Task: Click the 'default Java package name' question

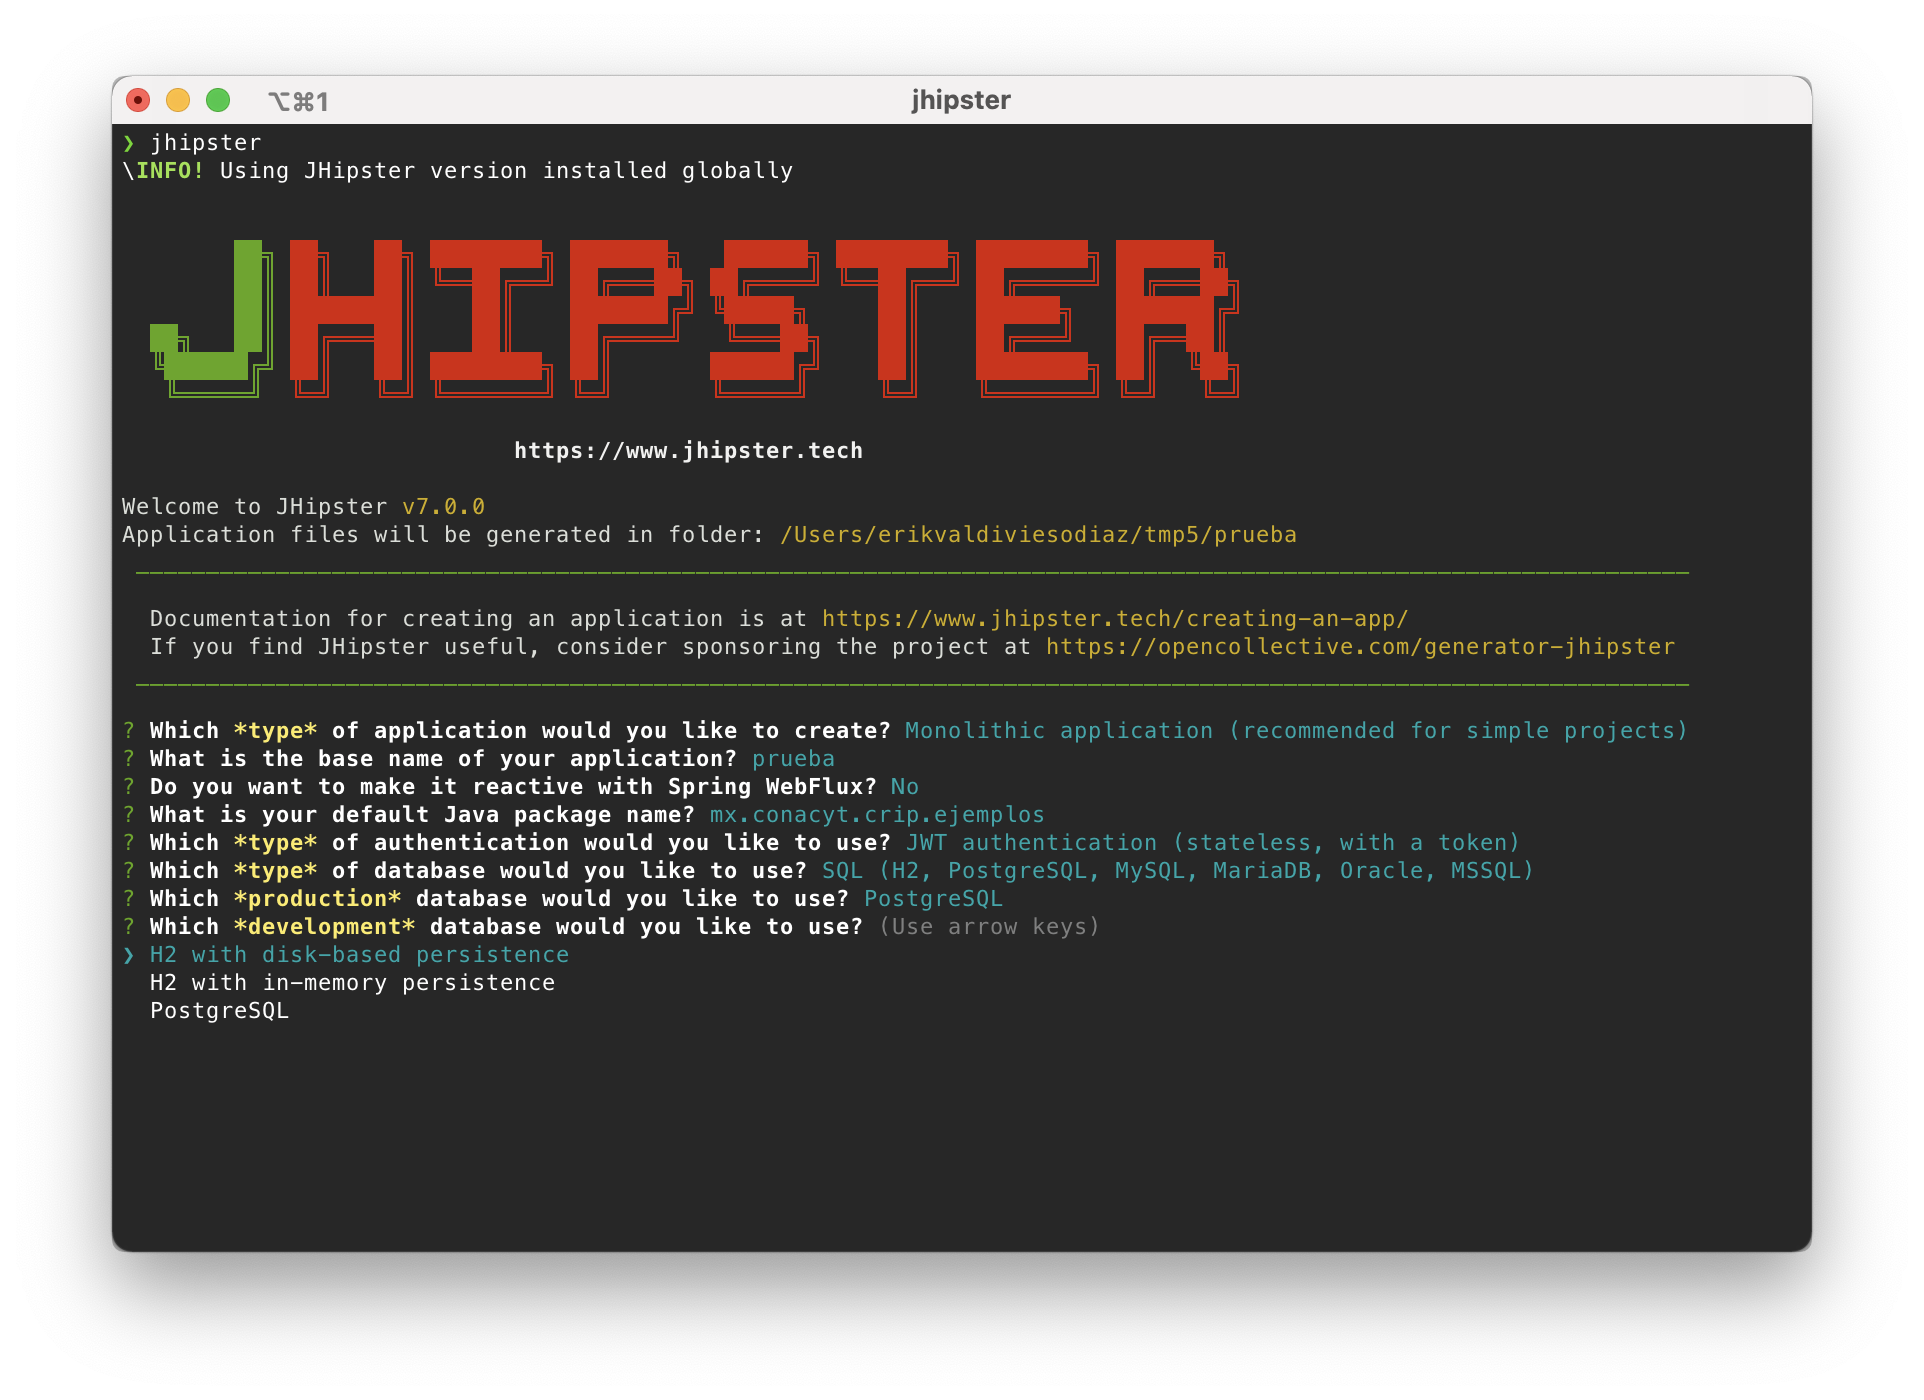Action: [422, 815]
